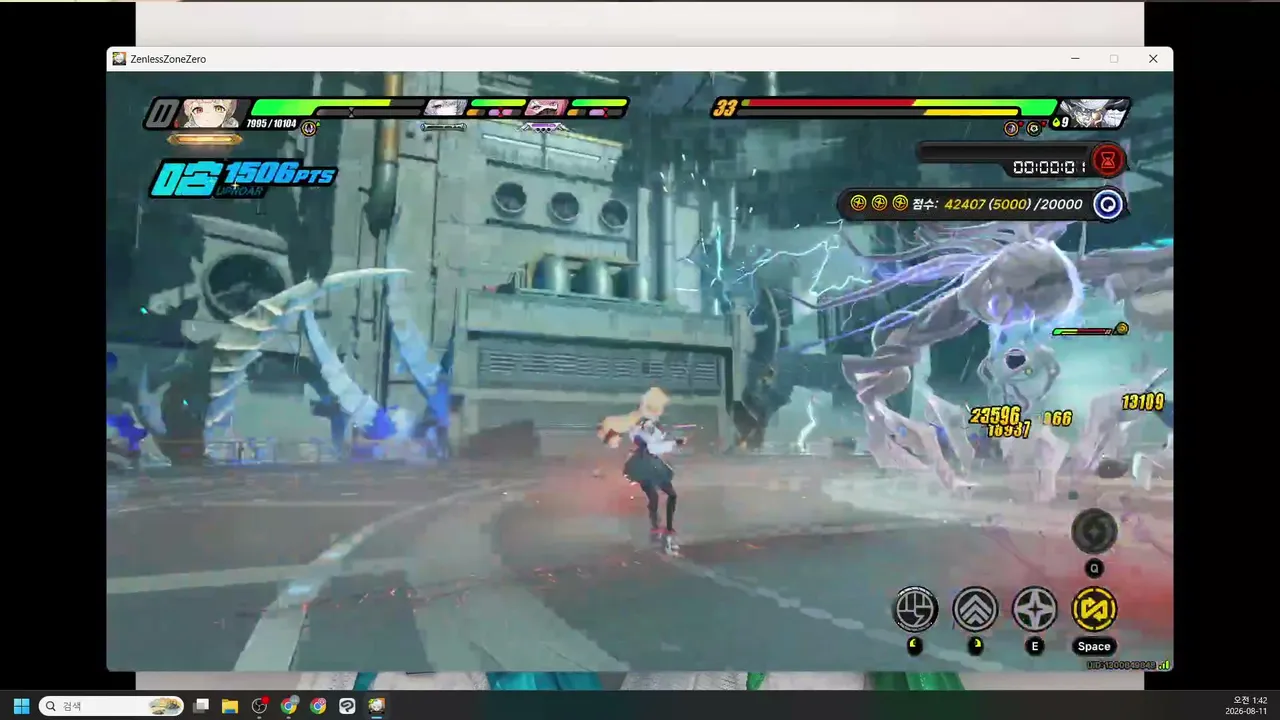Click the Space key label
Viewport: 1280px width, 720px height.
click(x=1094, y=647)
